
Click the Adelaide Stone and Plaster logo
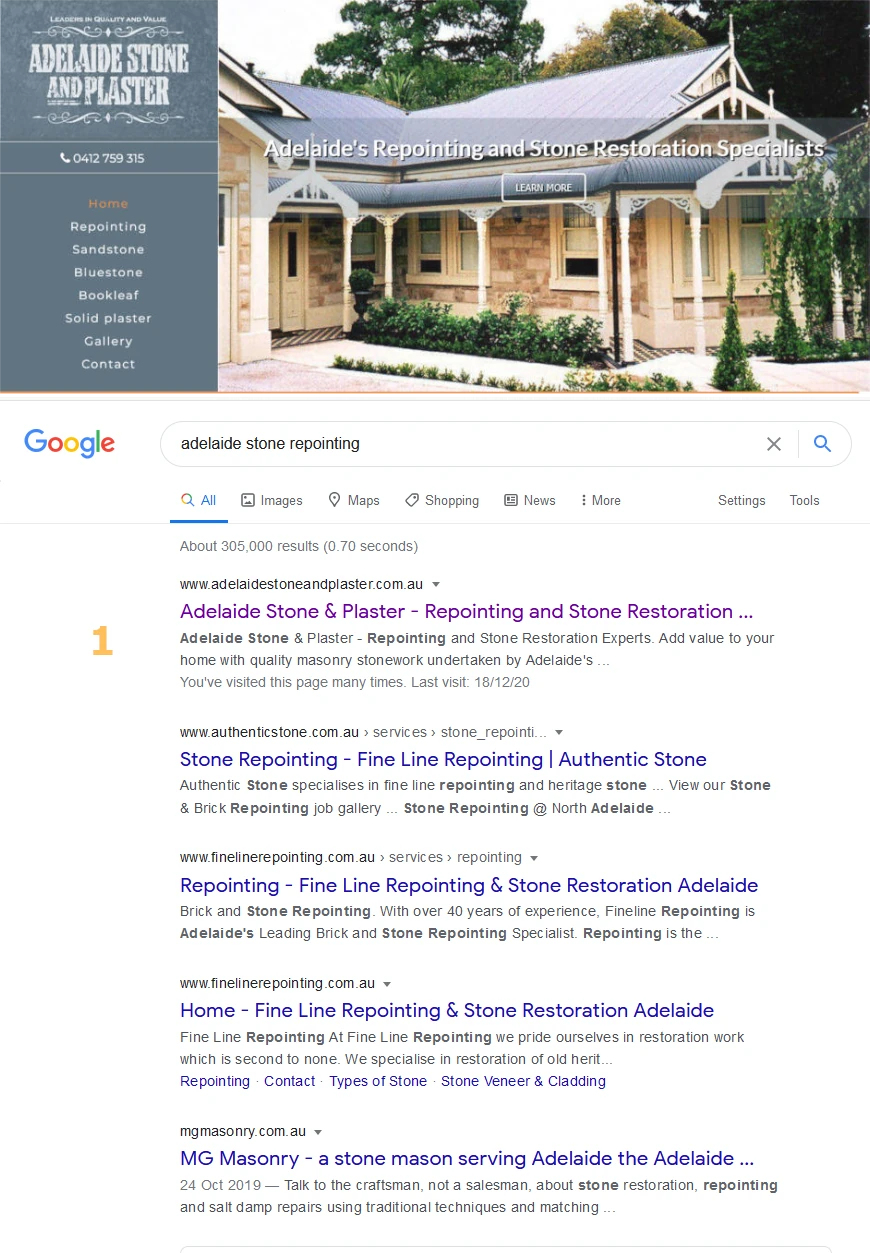coord(108,70)
